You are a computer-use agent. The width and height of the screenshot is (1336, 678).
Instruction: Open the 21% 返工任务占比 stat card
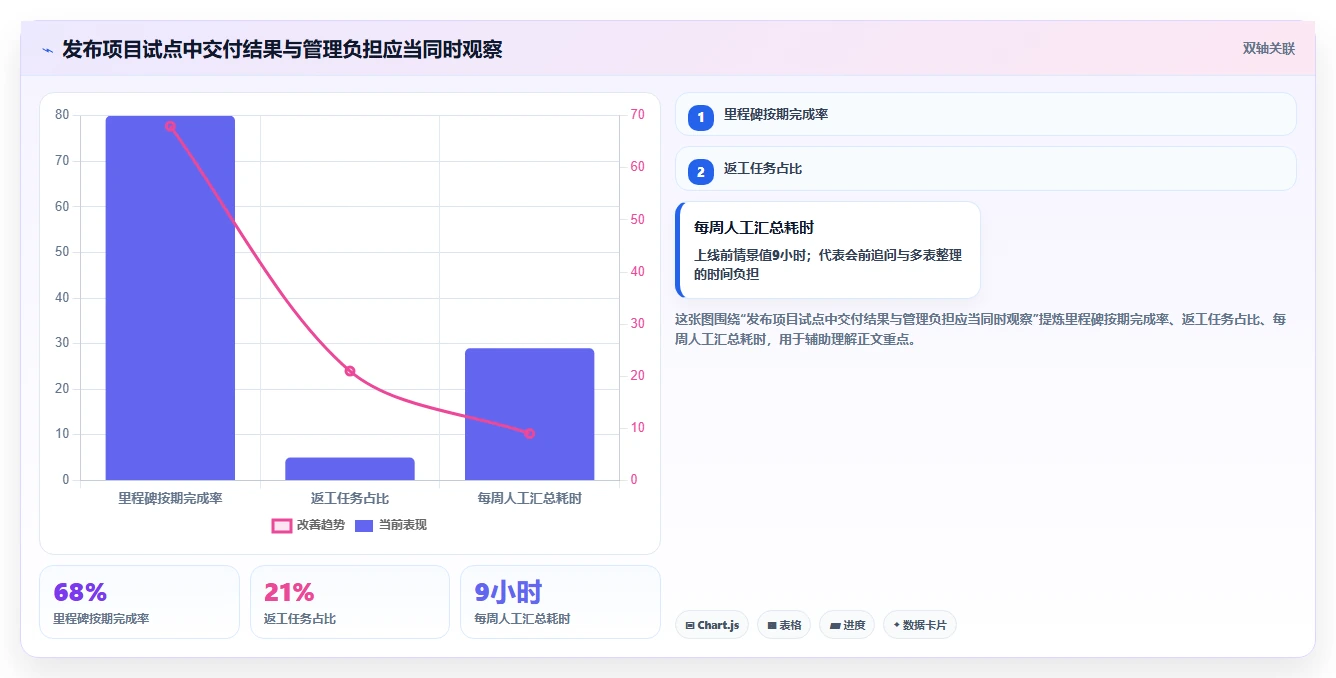(350, 602)
